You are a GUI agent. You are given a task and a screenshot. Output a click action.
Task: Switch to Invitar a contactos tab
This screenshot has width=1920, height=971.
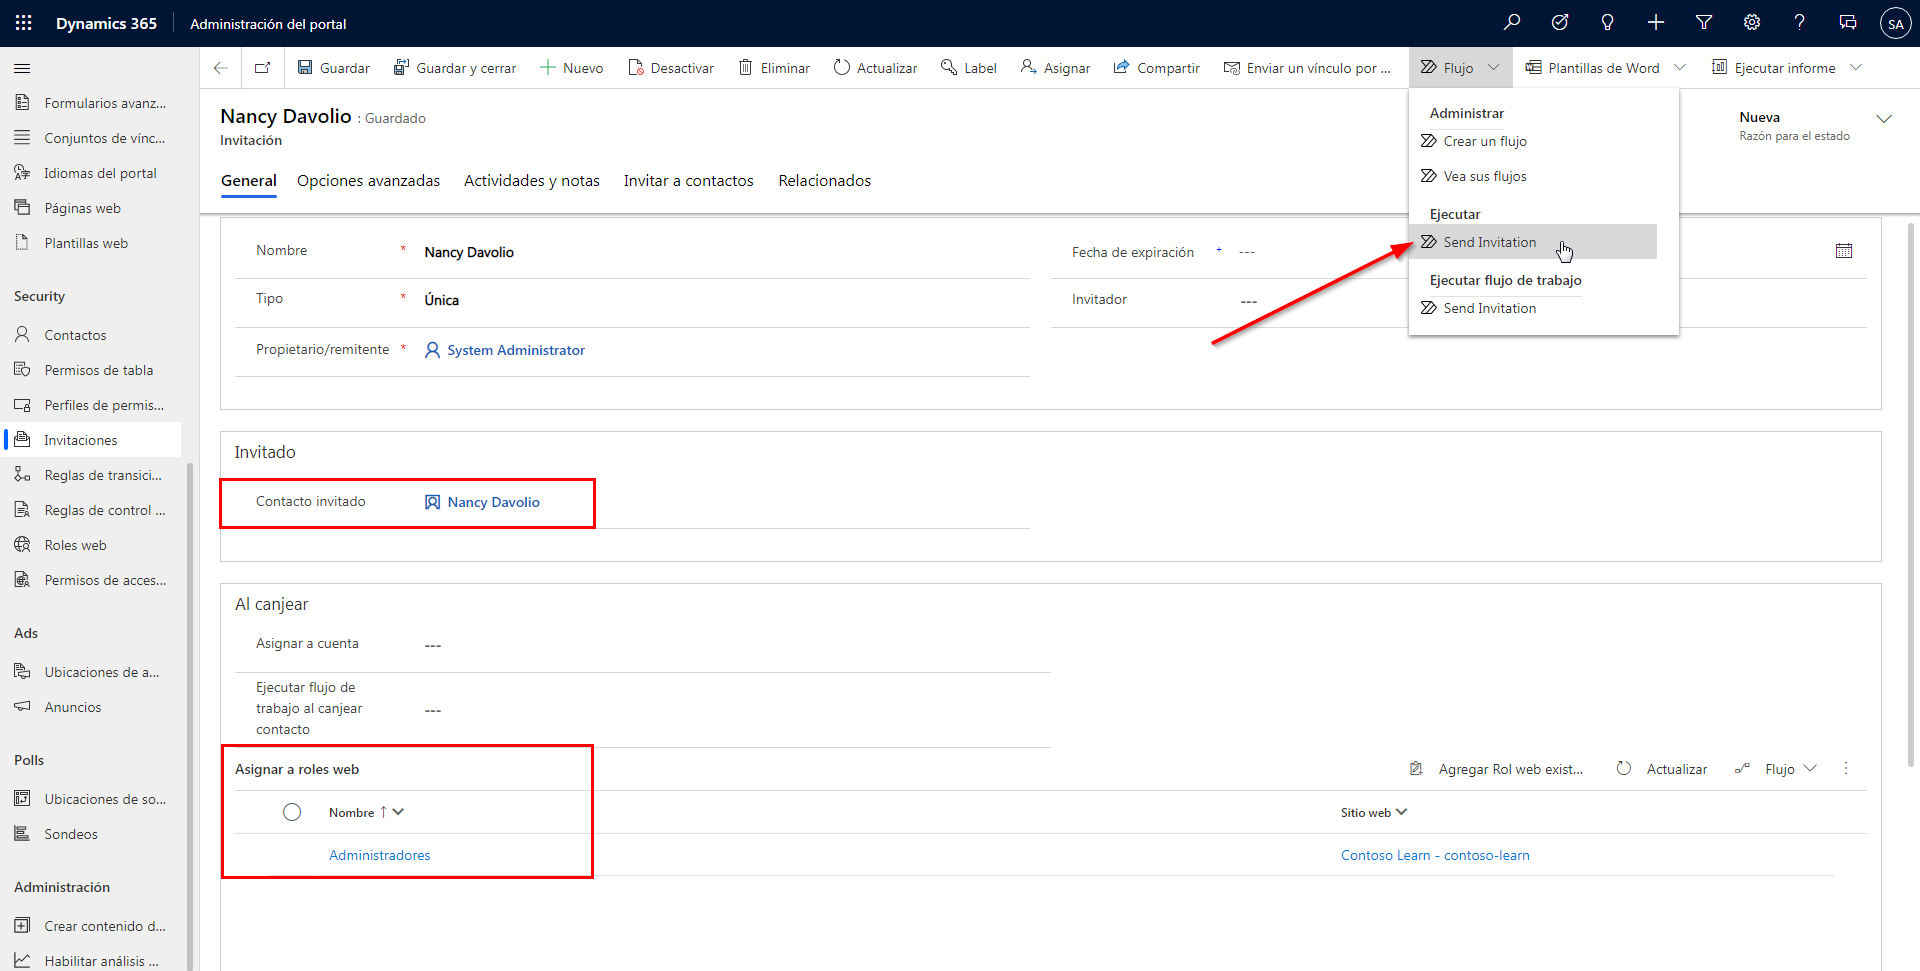pyautogui.click(x=689, y=181)
